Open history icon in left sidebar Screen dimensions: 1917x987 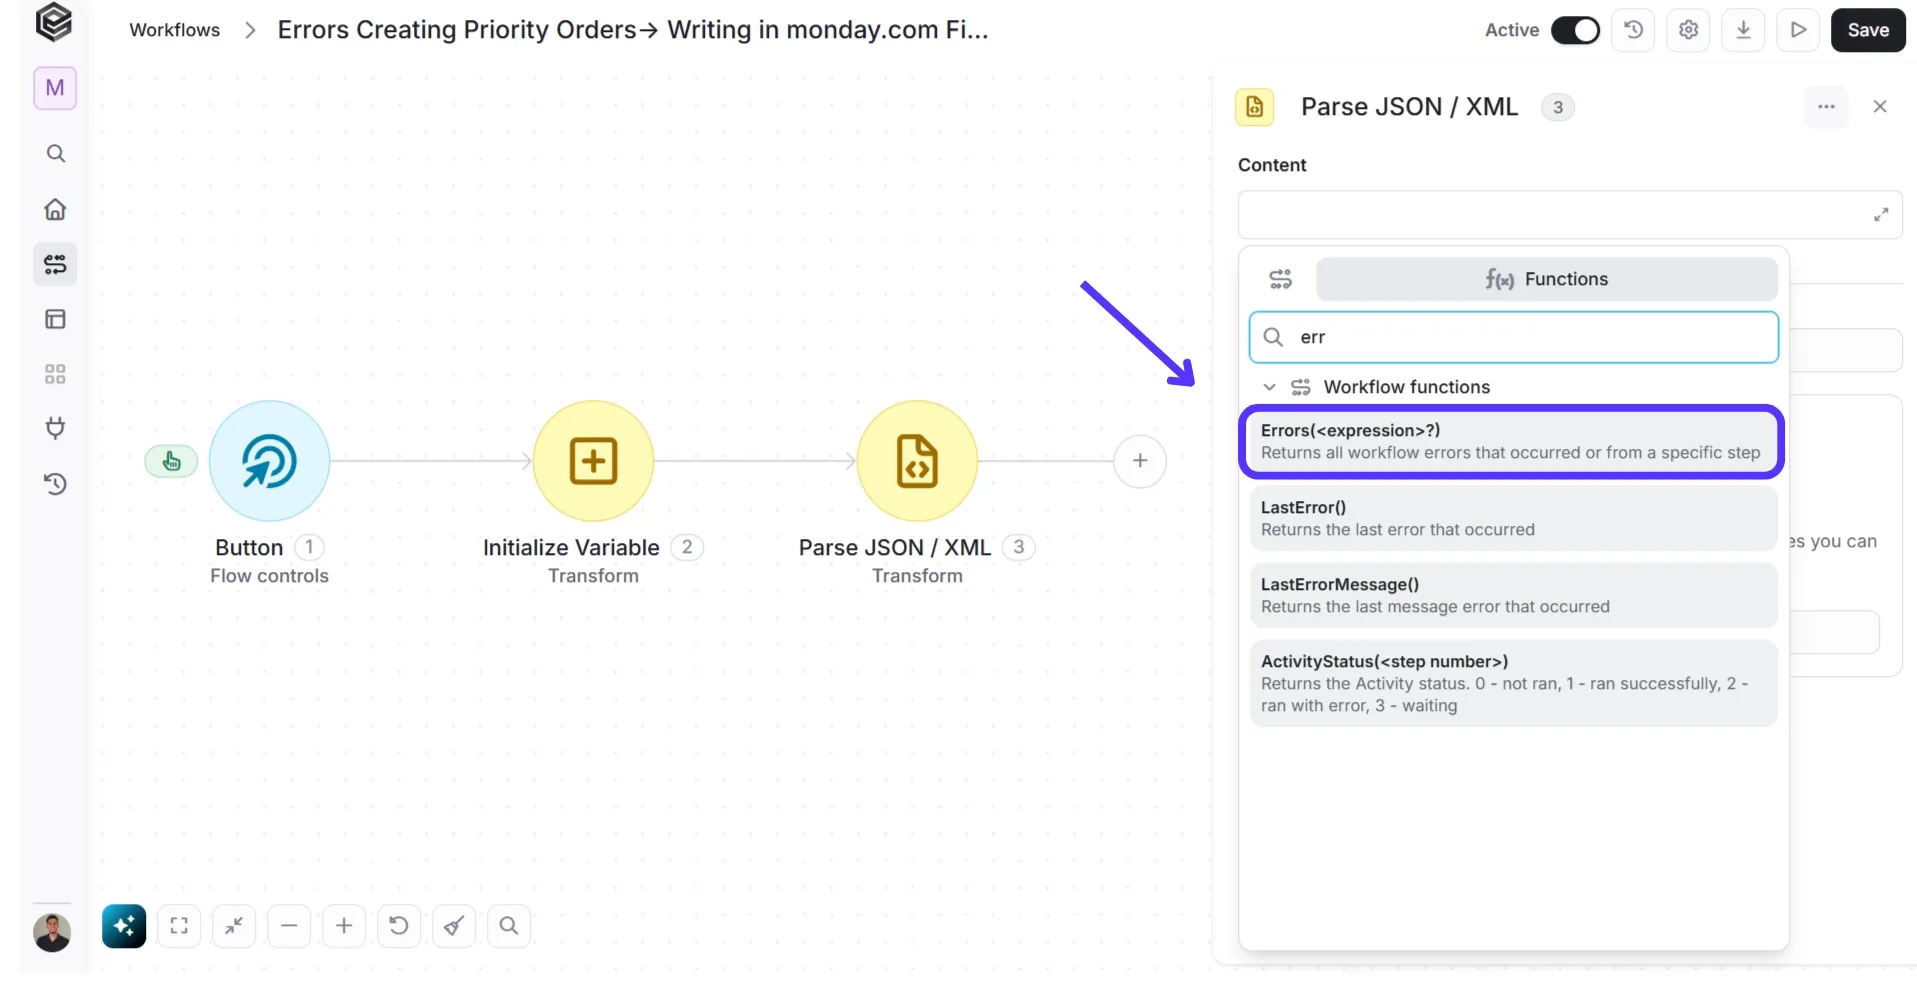[x=56, y=484]
